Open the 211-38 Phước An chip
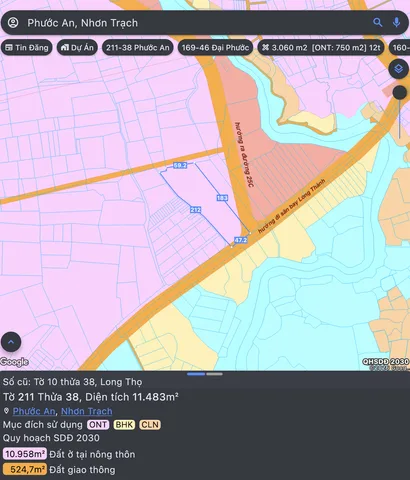This screenshot has width=410, height=480. pyautogui.click(x=138, y=48)
